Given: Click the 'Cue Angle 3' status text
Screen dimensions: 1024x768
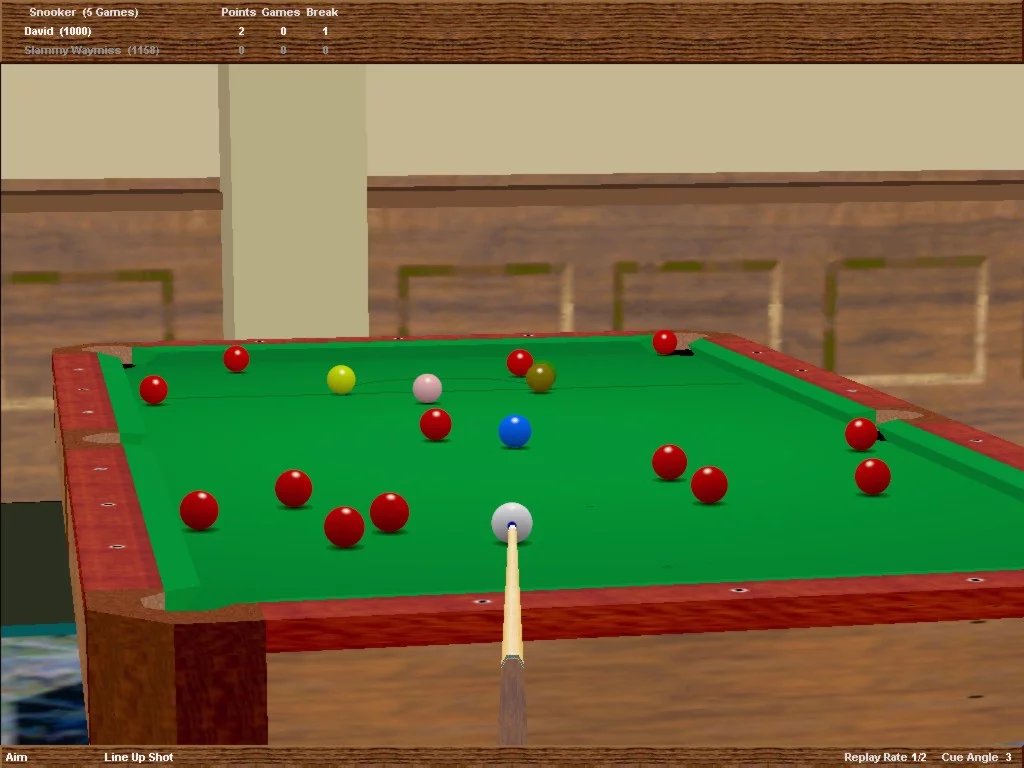Looking at the screenshot, I should 976,757.
